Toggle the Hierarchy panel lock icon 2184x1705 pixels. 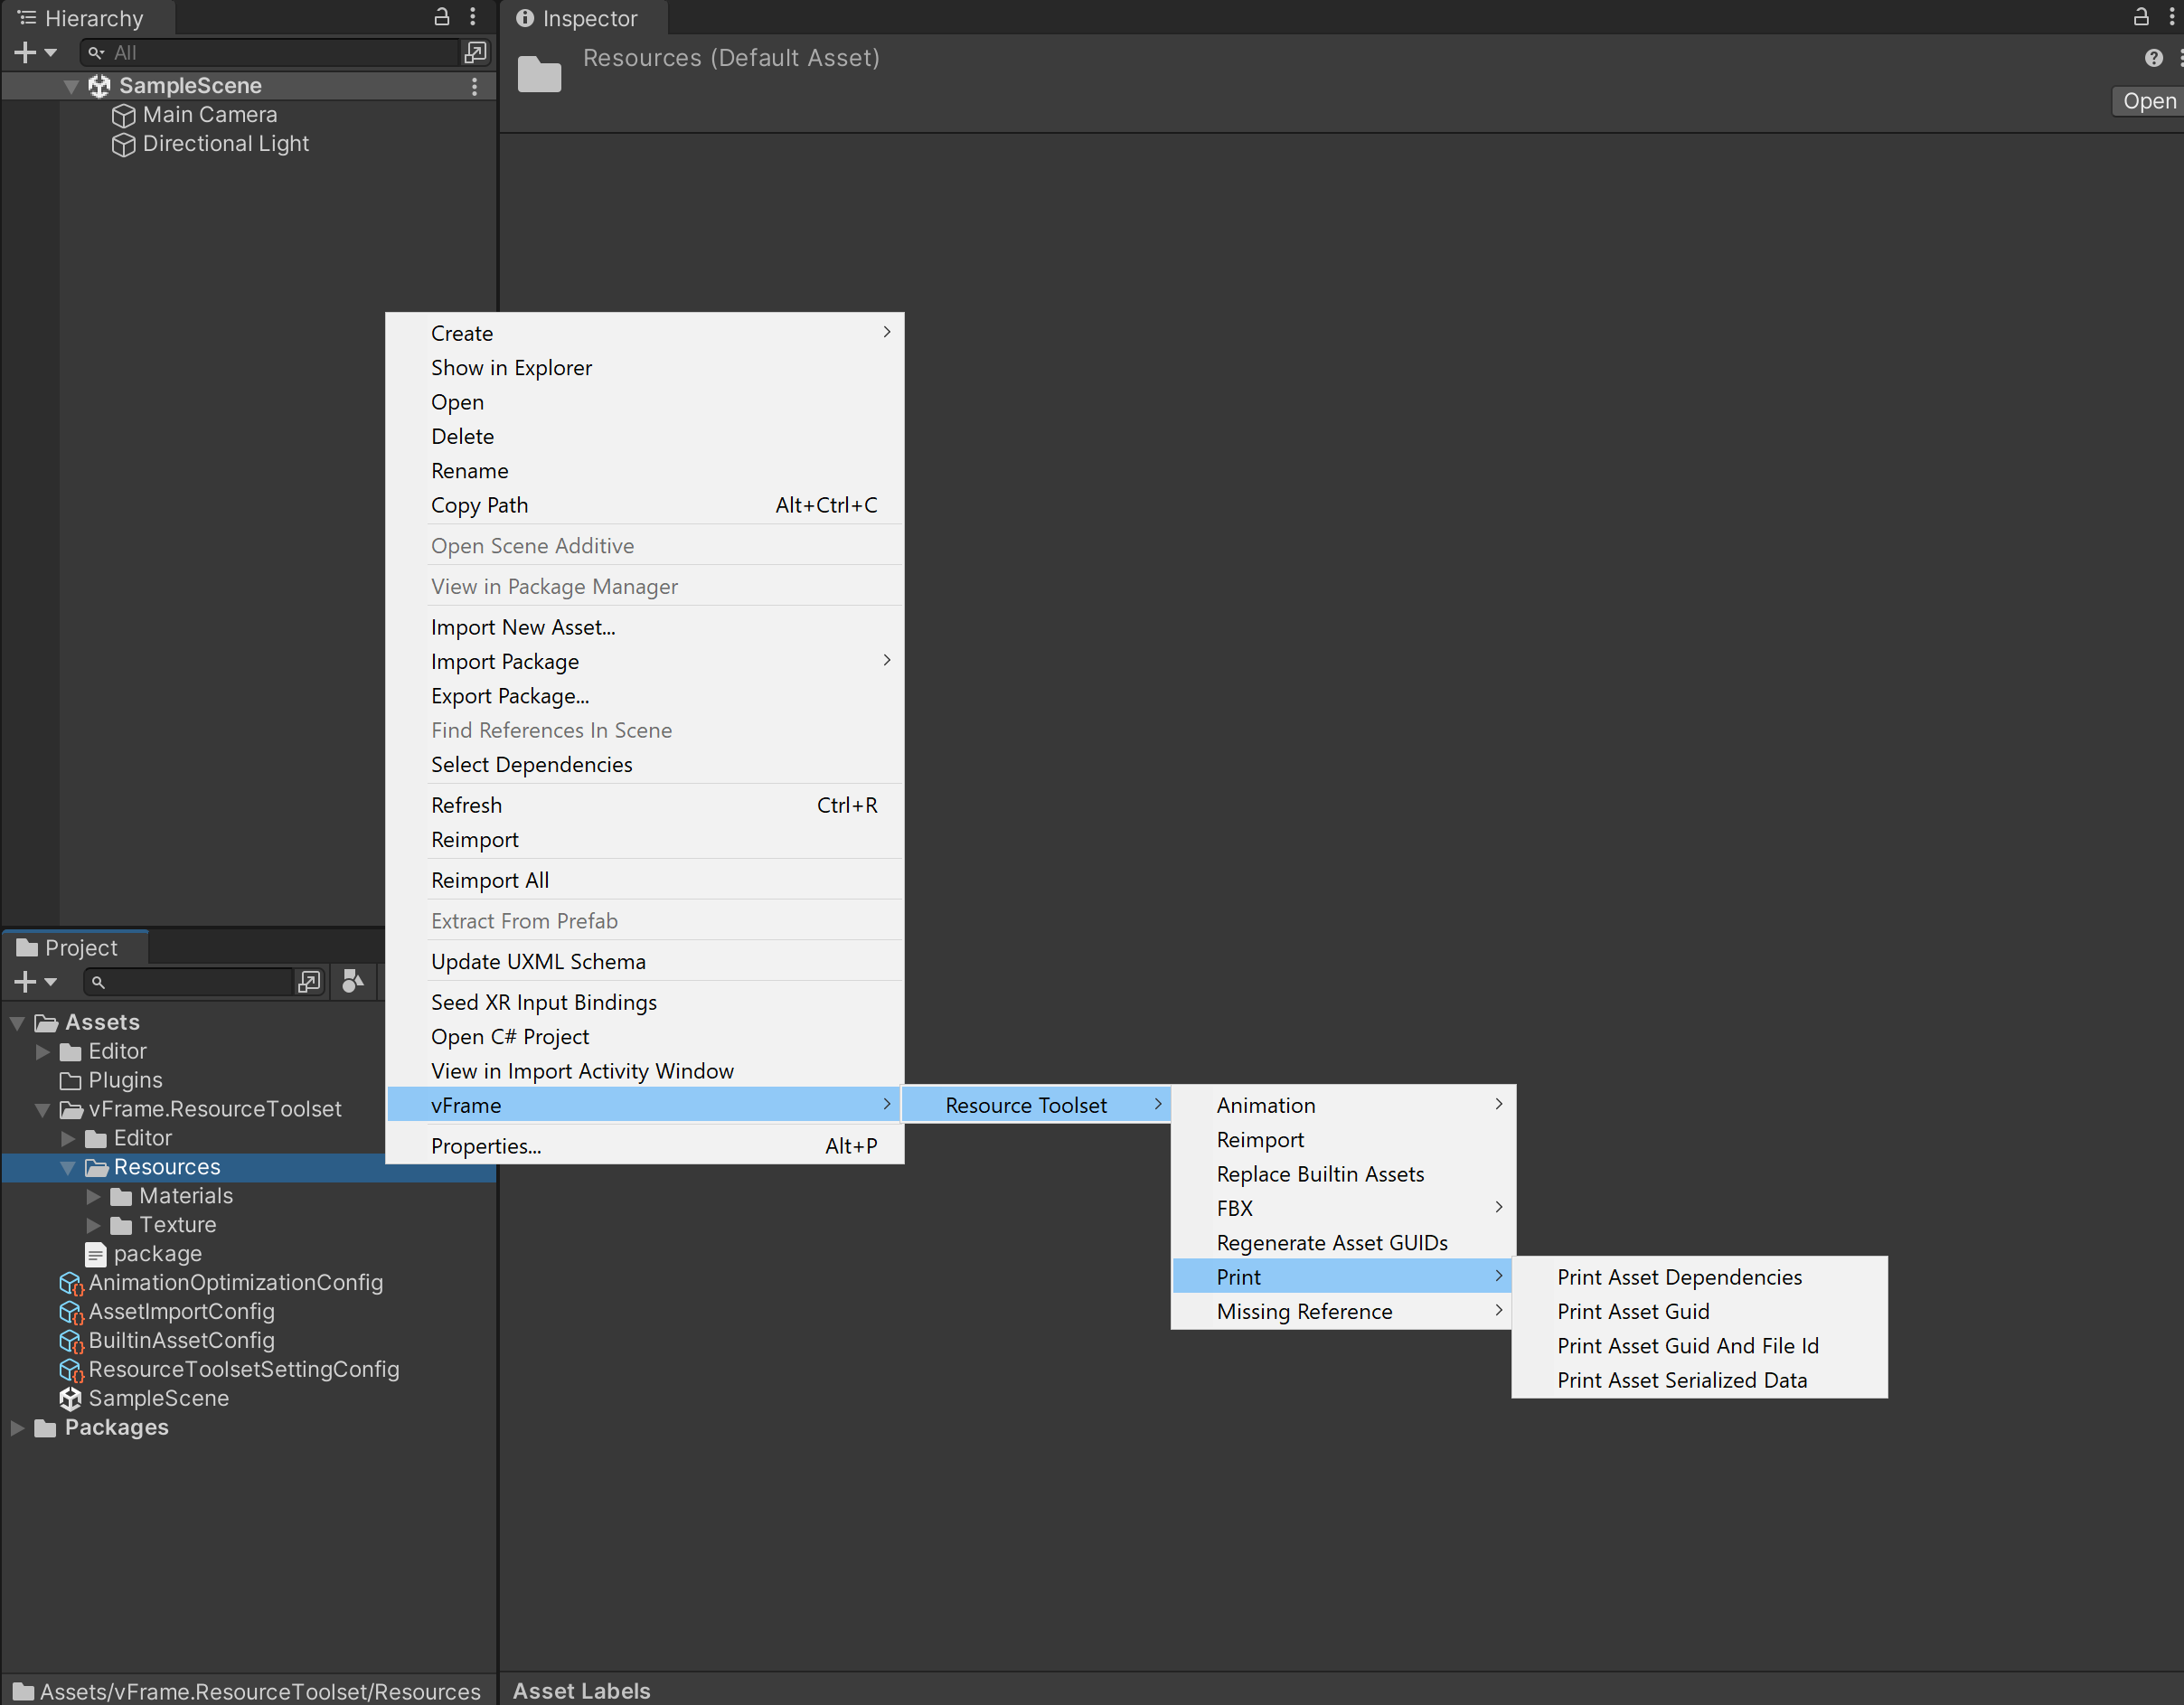pos(441,17)
